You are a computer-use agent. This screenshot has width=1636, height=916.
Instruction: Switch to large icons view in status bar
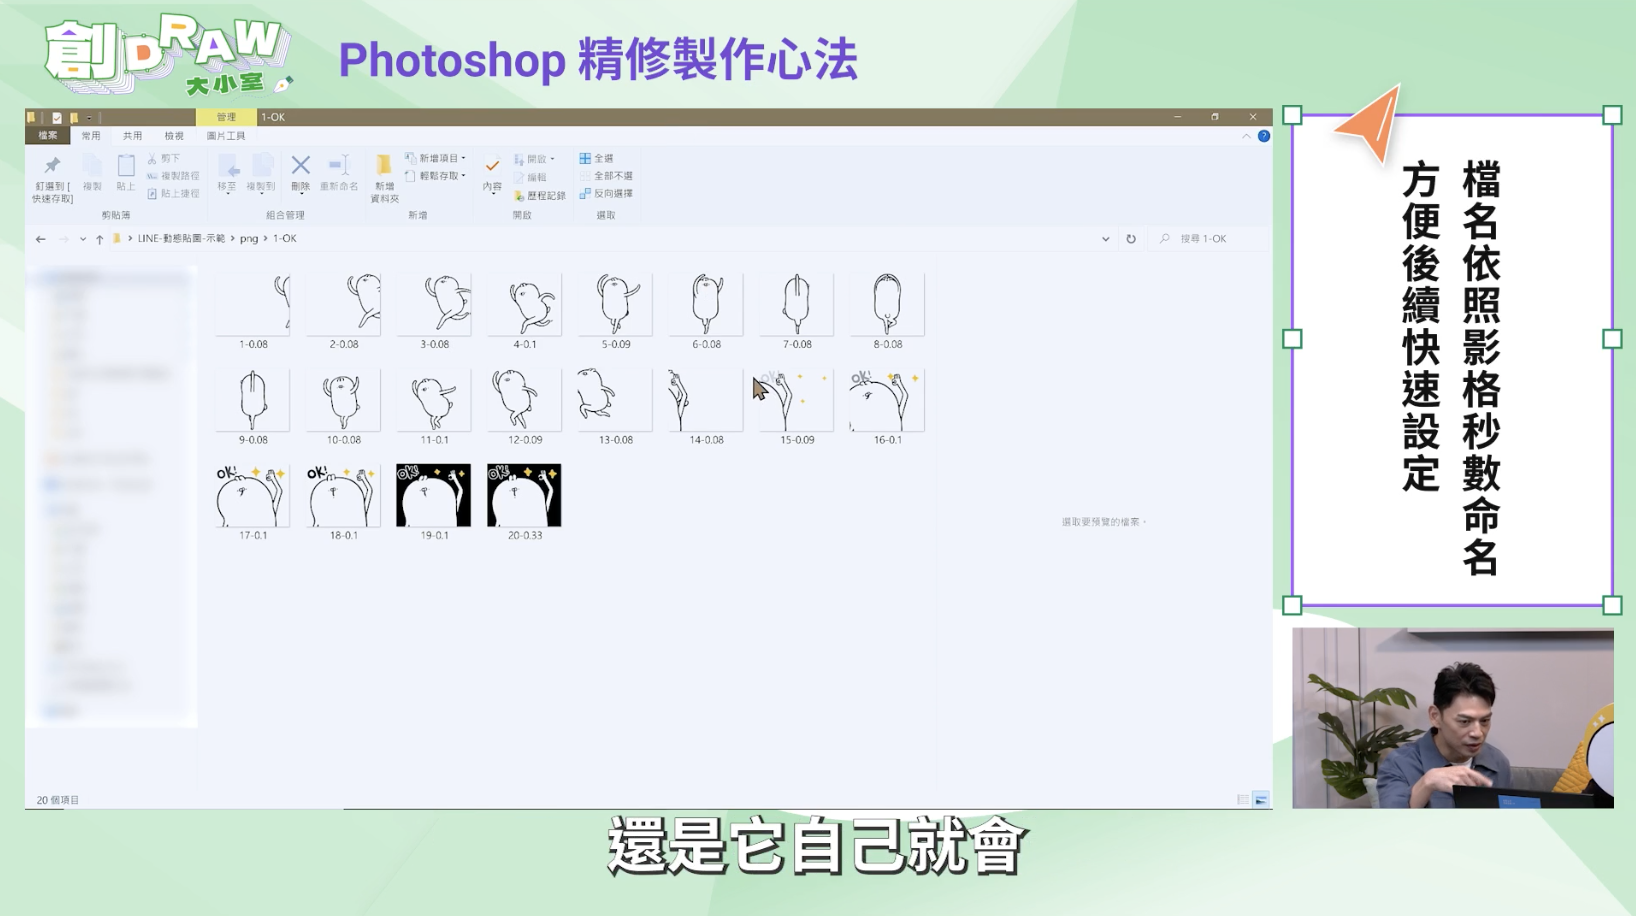coord(1261,800)
